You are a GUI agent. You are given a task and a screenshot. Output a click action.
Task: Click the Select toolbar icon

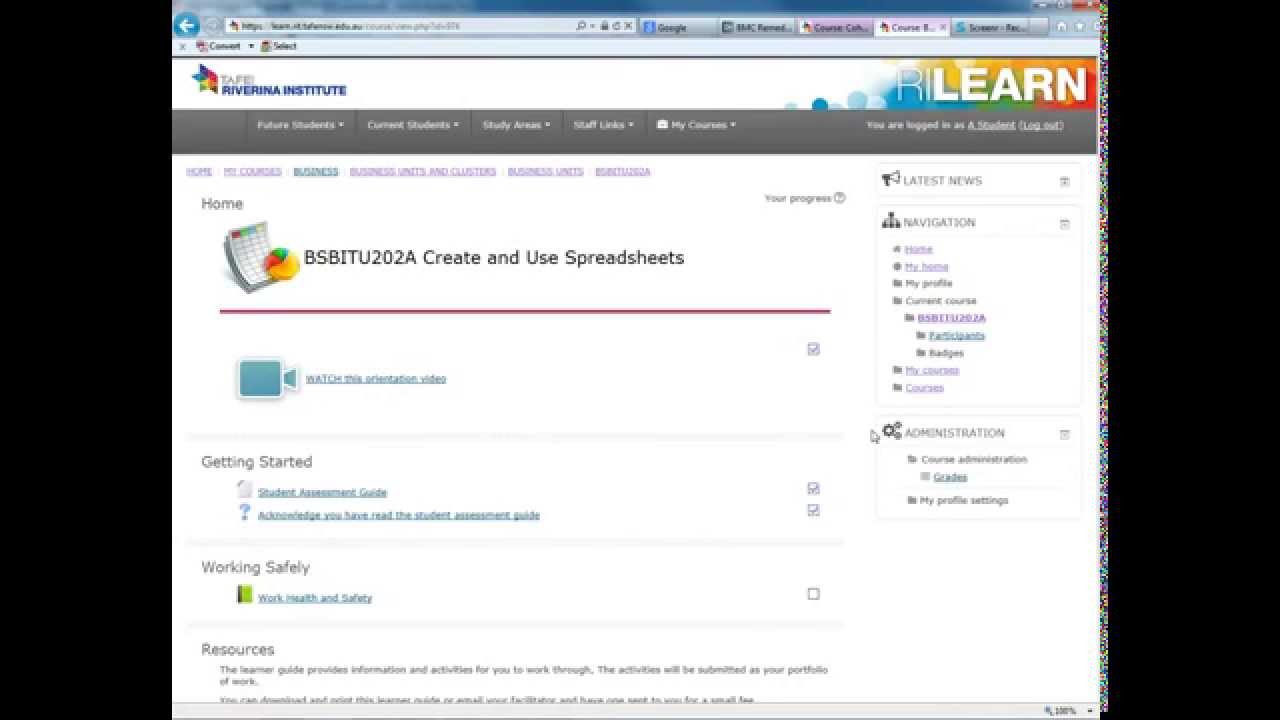pyautogui.click(x=266, y=46)
